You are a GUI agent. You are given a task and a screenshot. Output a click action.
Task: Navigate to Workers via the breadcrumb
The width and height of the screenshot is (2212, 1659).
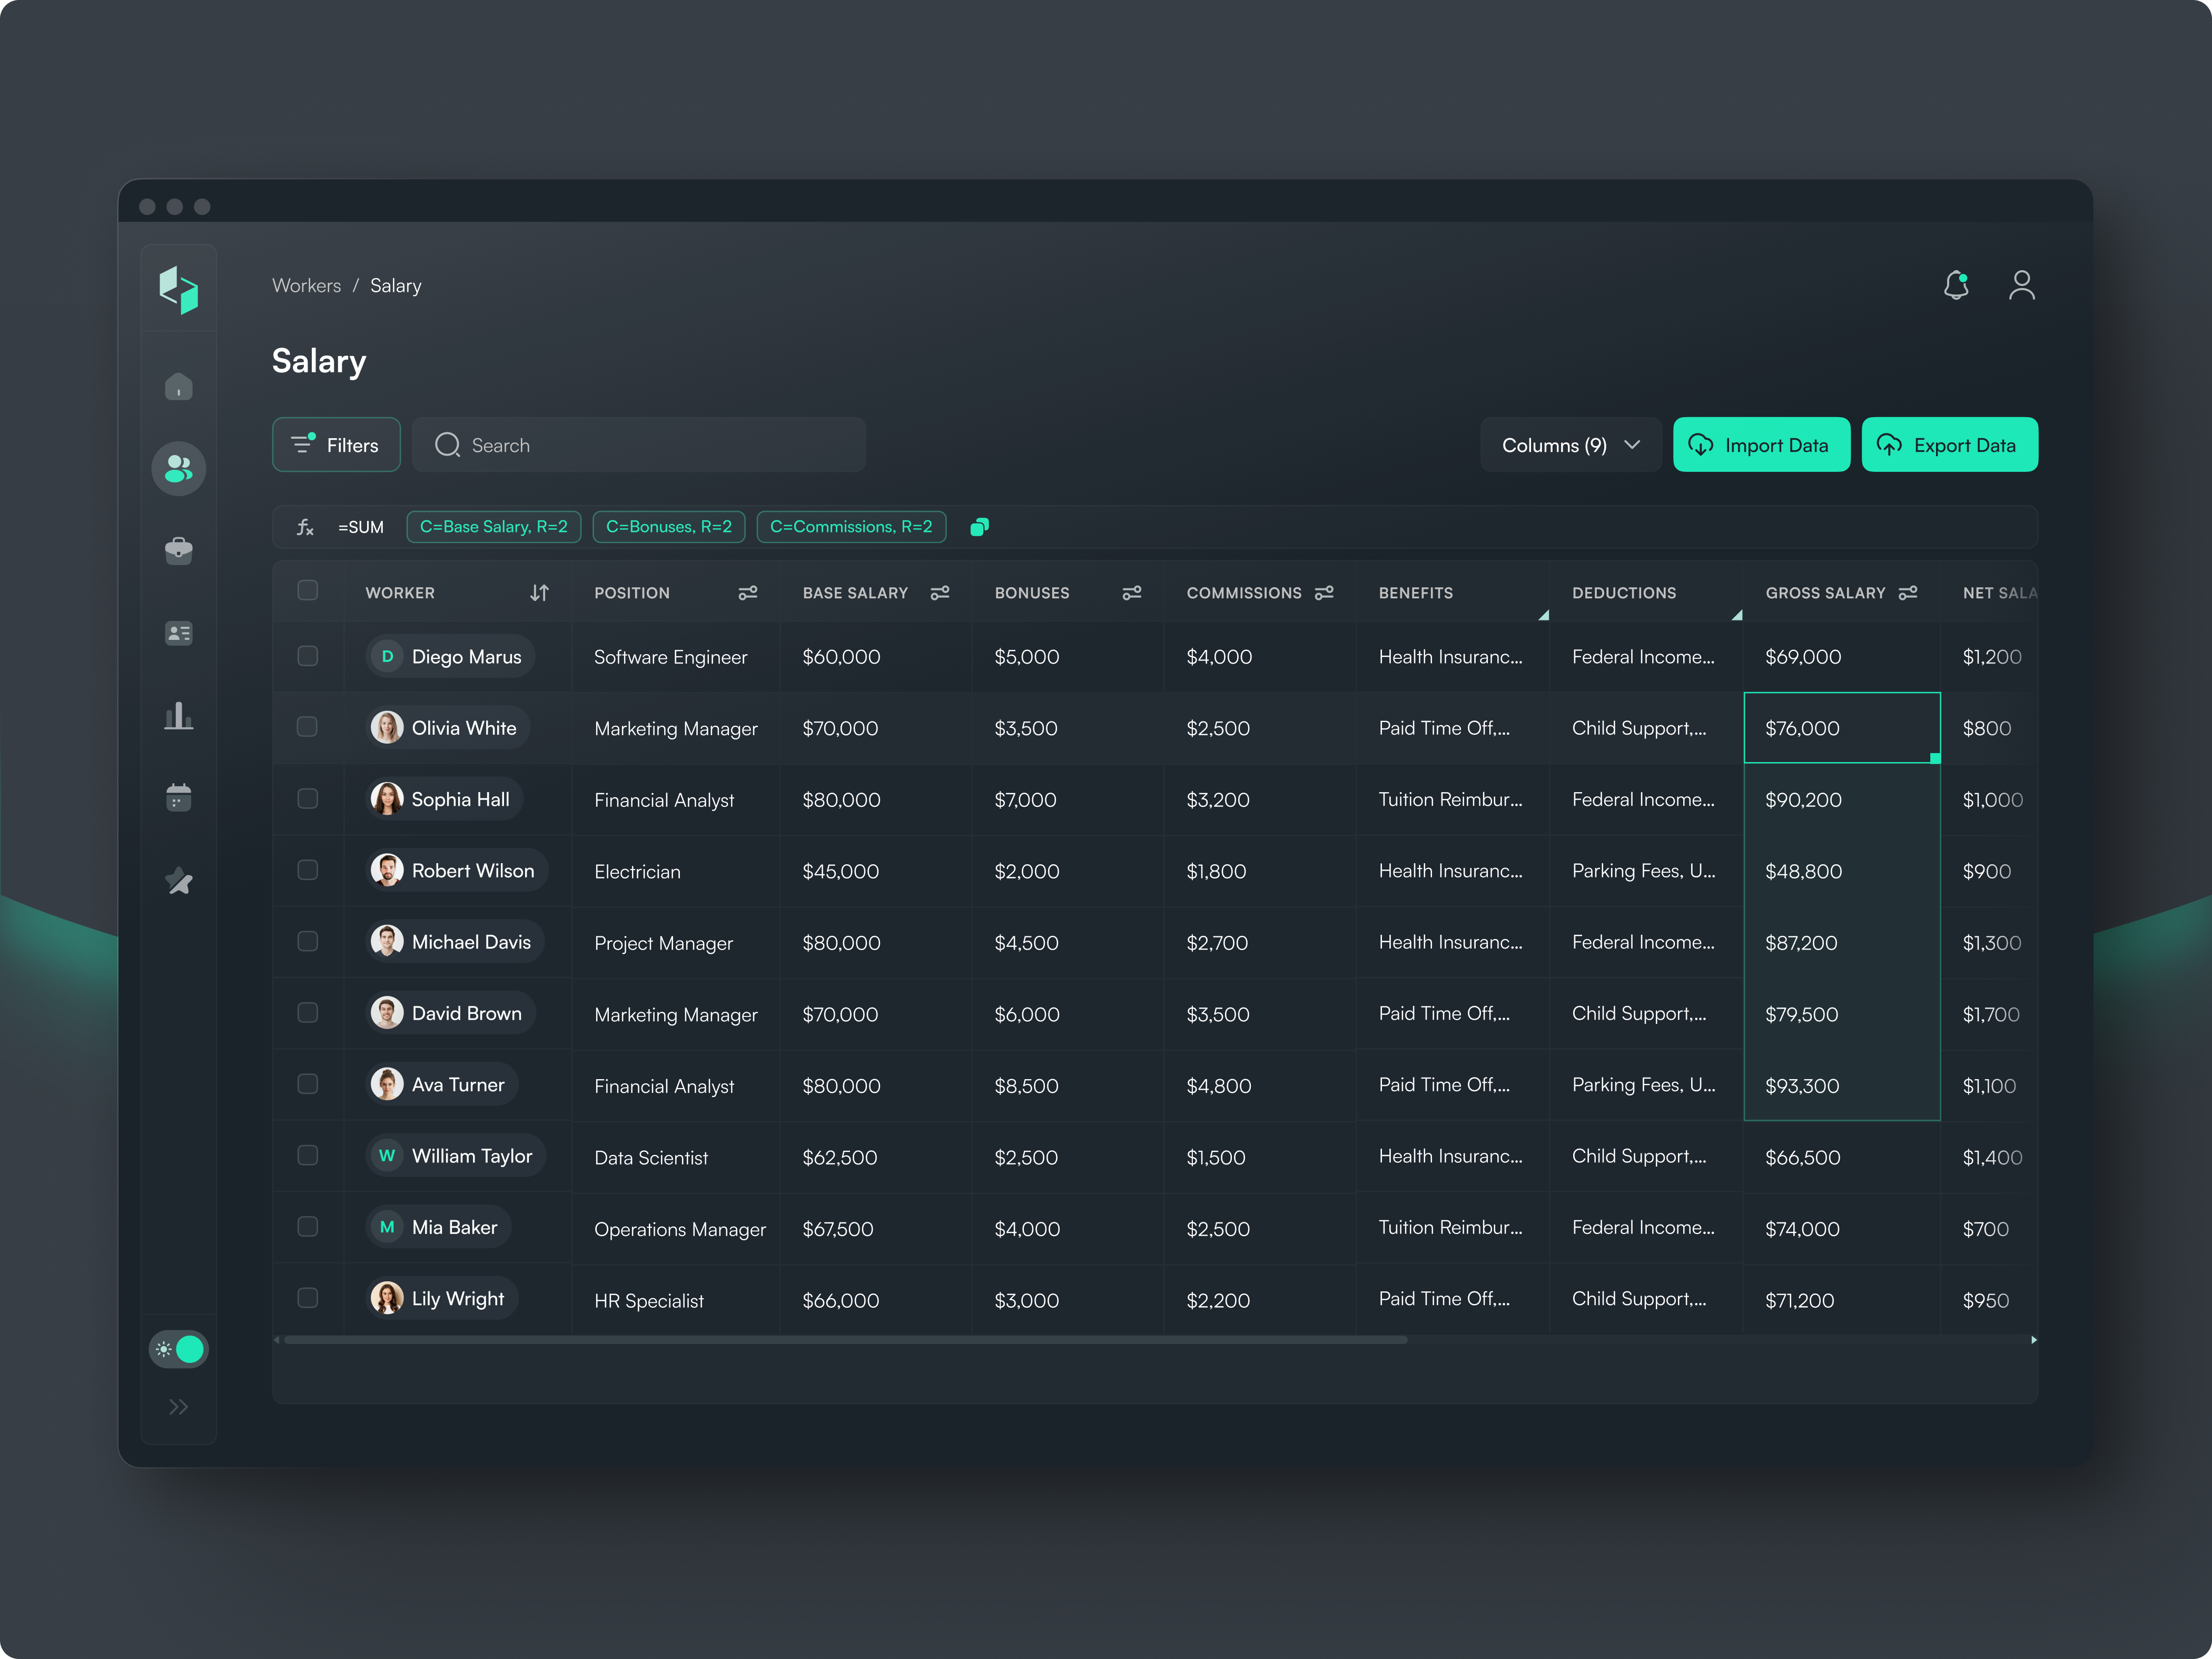(306, 286)
